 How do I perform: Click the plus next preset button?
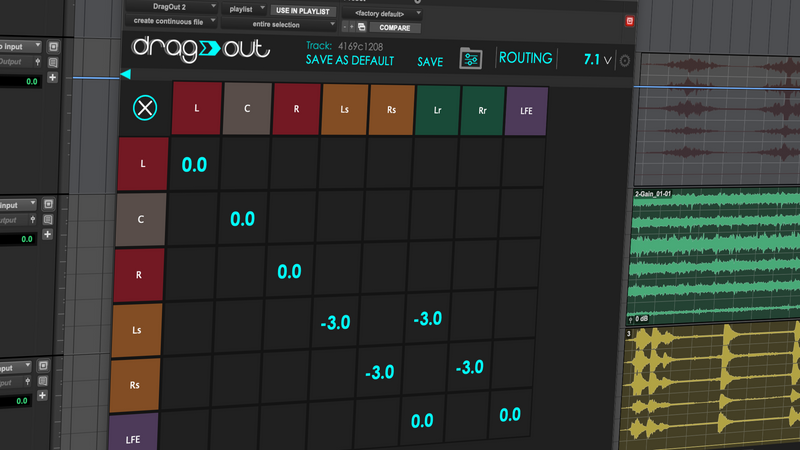click(352, 27)
